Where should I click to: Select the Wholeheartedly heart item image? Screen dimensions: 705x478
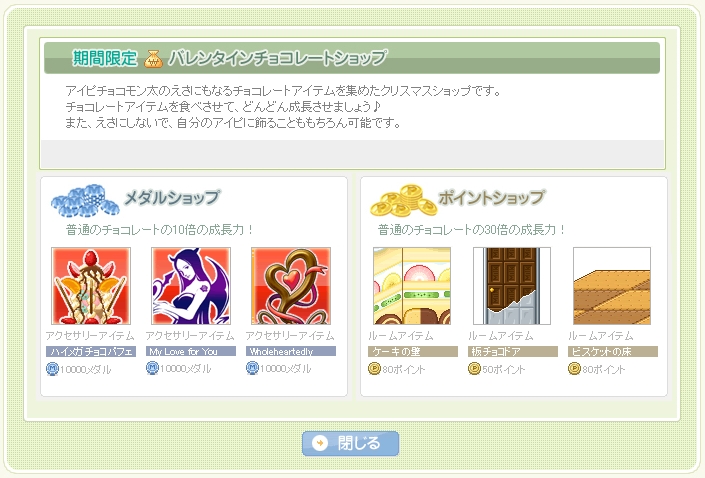(x=291, y=286)
